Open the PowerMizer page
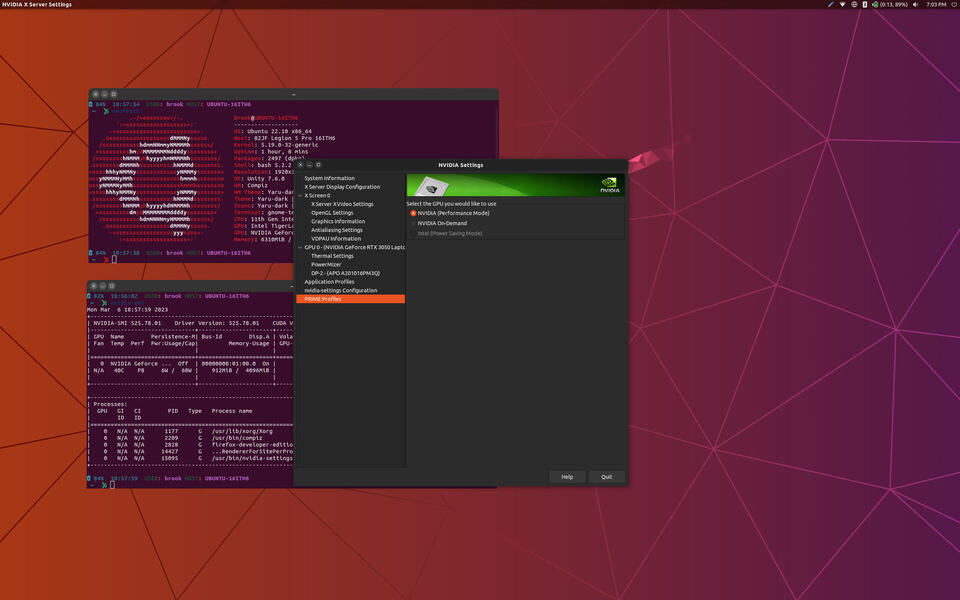 (326, 264)
